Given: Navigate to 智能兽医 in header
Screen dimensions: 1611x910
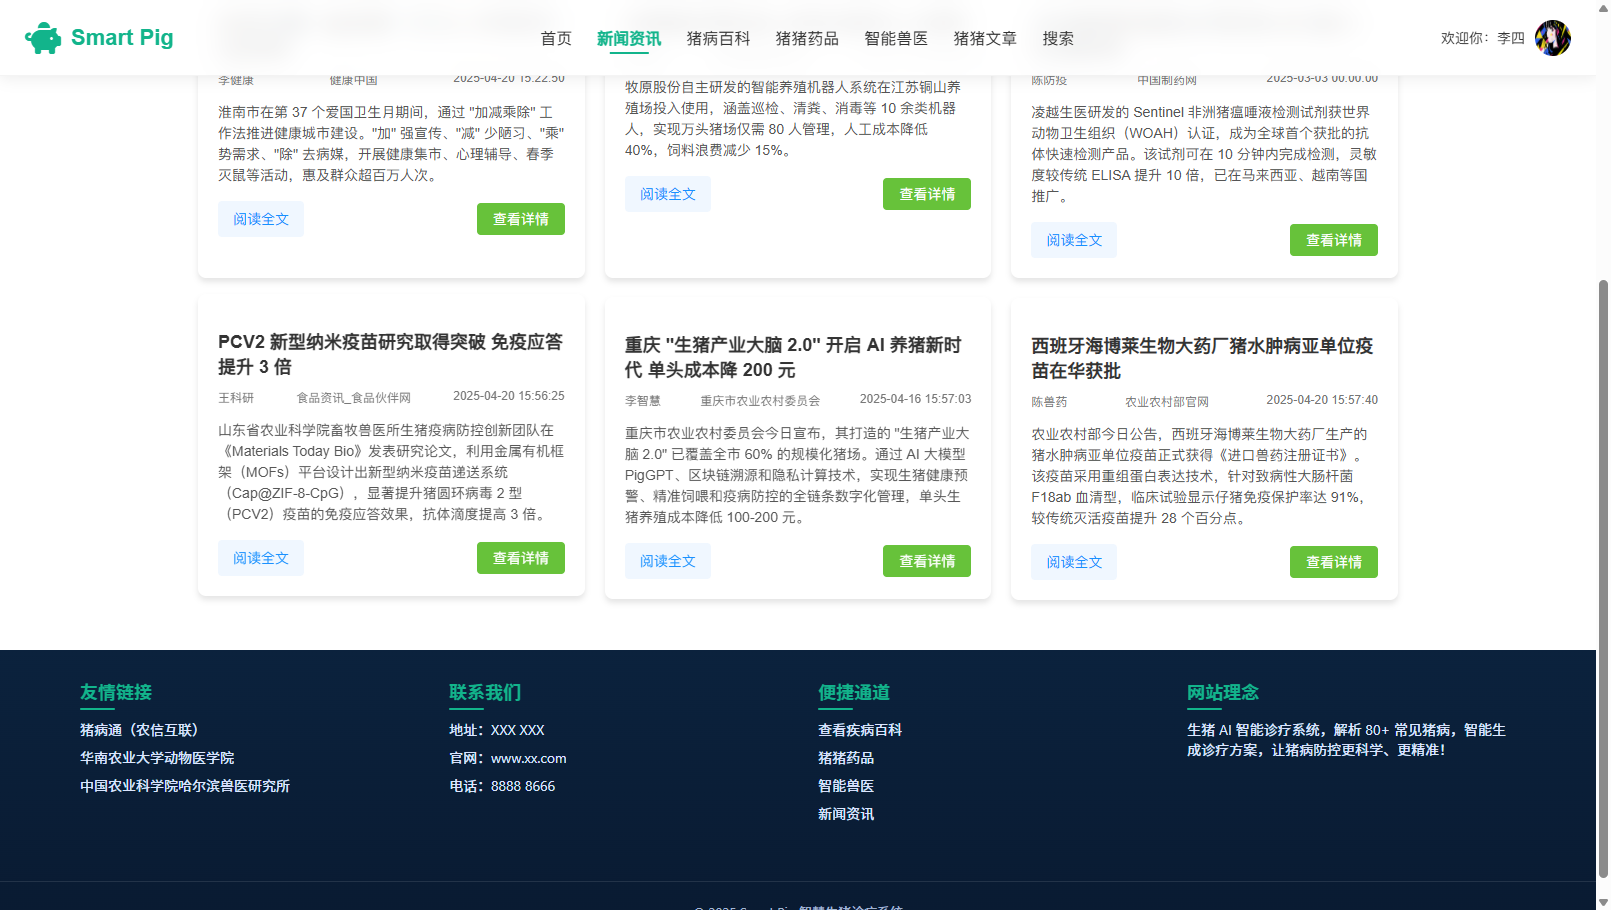Looking at the screenshot, I should tap(896, 38).
